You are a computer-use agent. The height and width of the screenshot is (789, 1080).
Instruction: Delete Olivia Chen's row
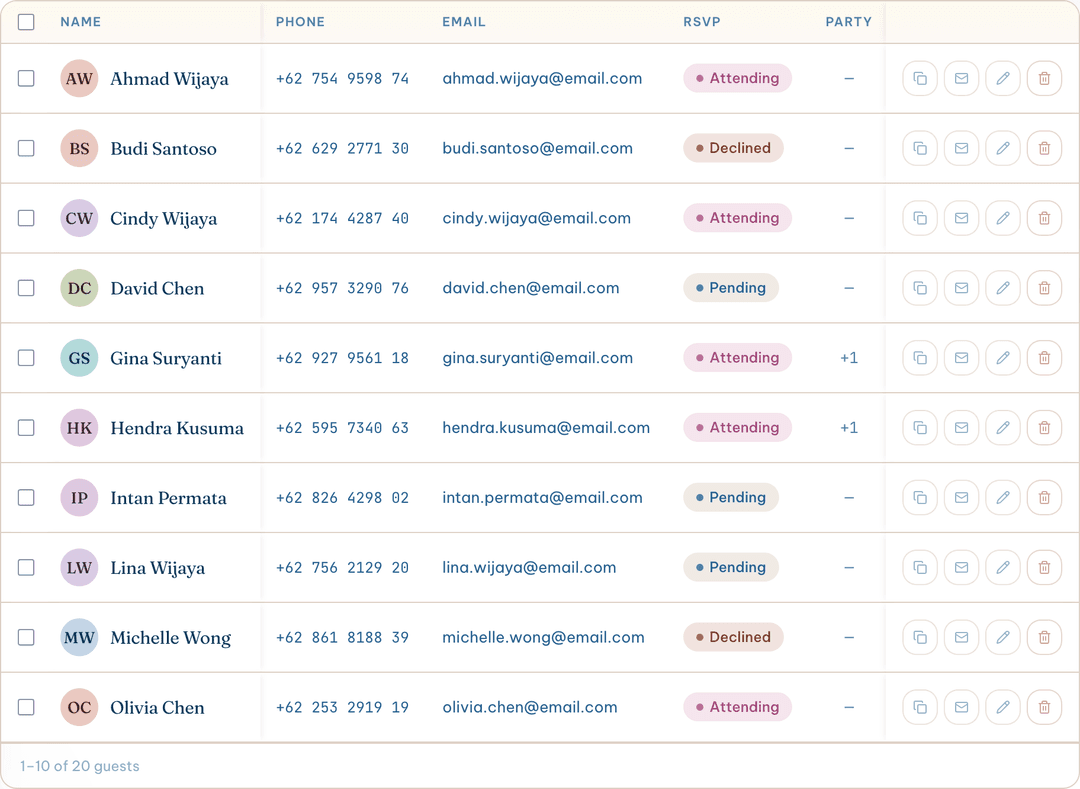click(x=1044, y=707)
